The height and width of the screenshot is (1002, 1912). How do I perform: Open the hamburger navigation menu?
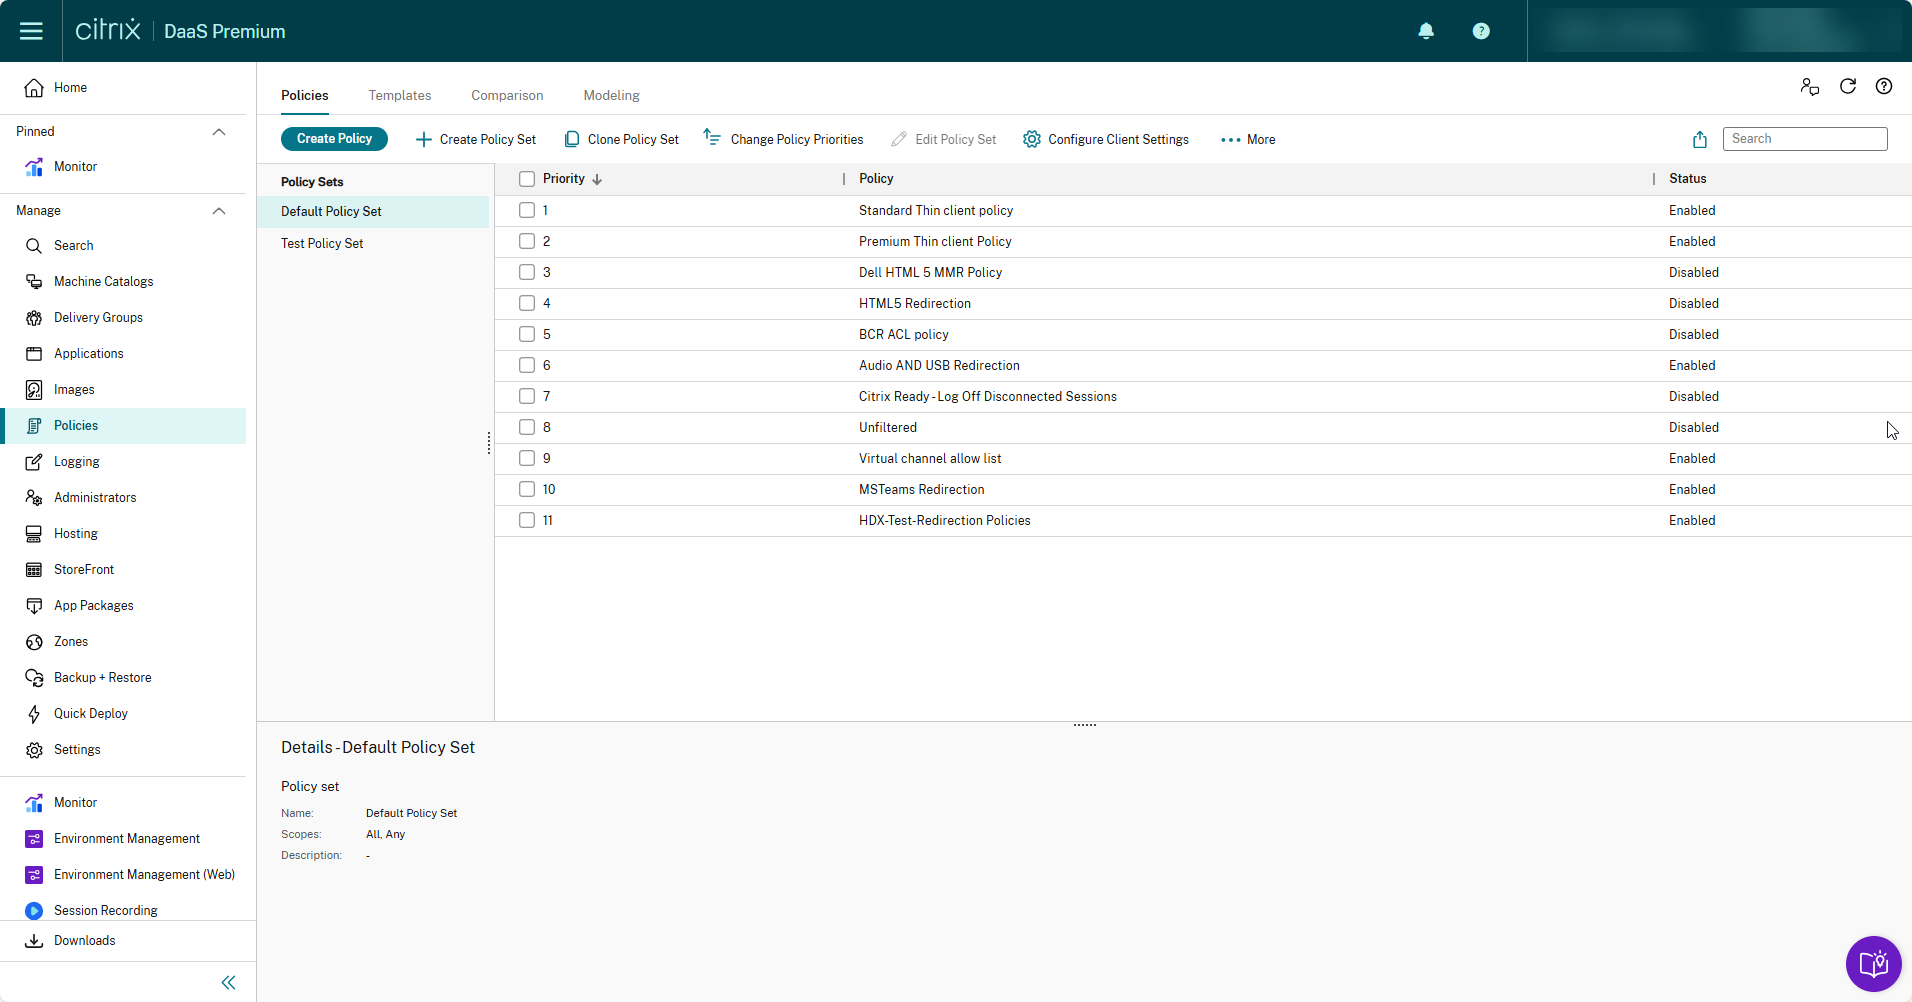31,31
